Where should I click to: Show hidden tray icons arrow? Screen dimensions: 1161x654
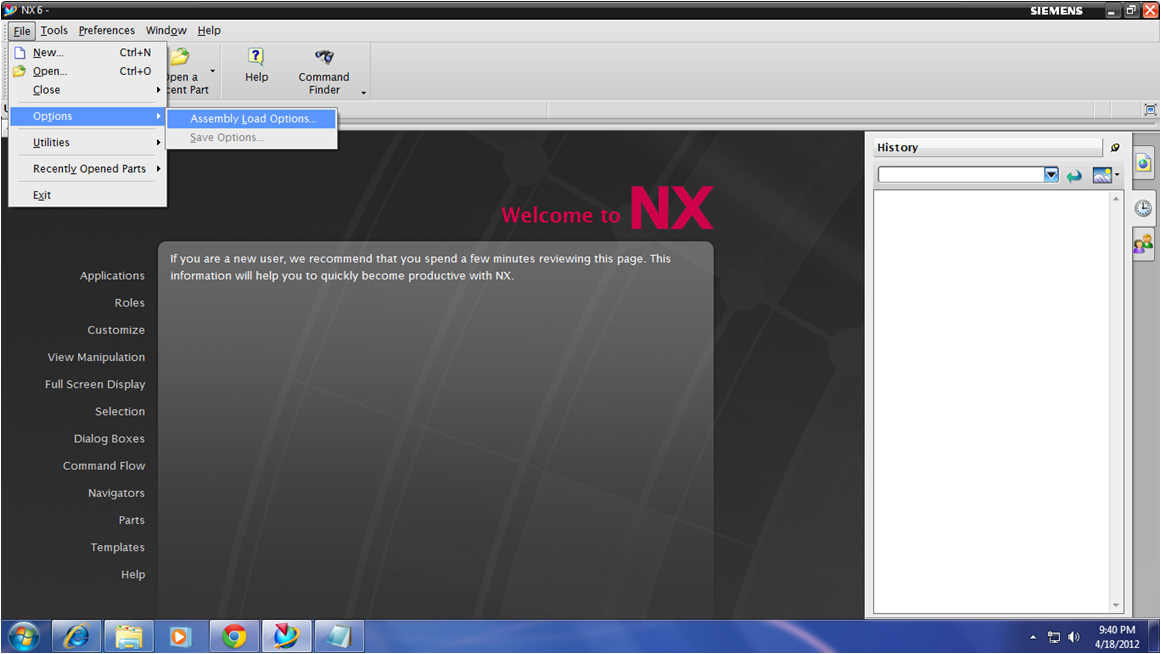(x=1033, y=637)
